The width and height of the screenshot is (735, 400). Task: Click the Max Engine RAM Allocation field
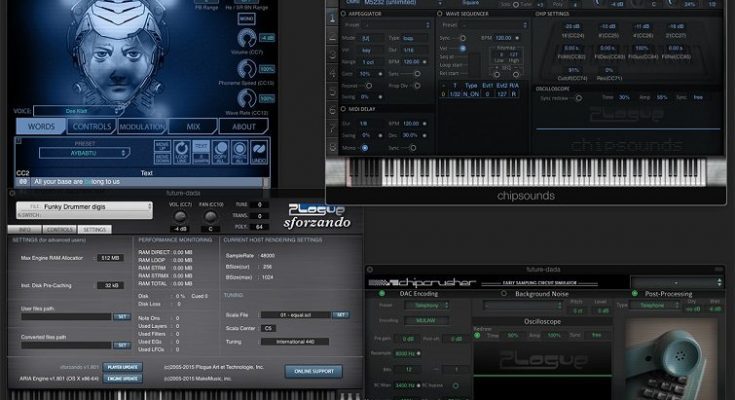(110, 258)
